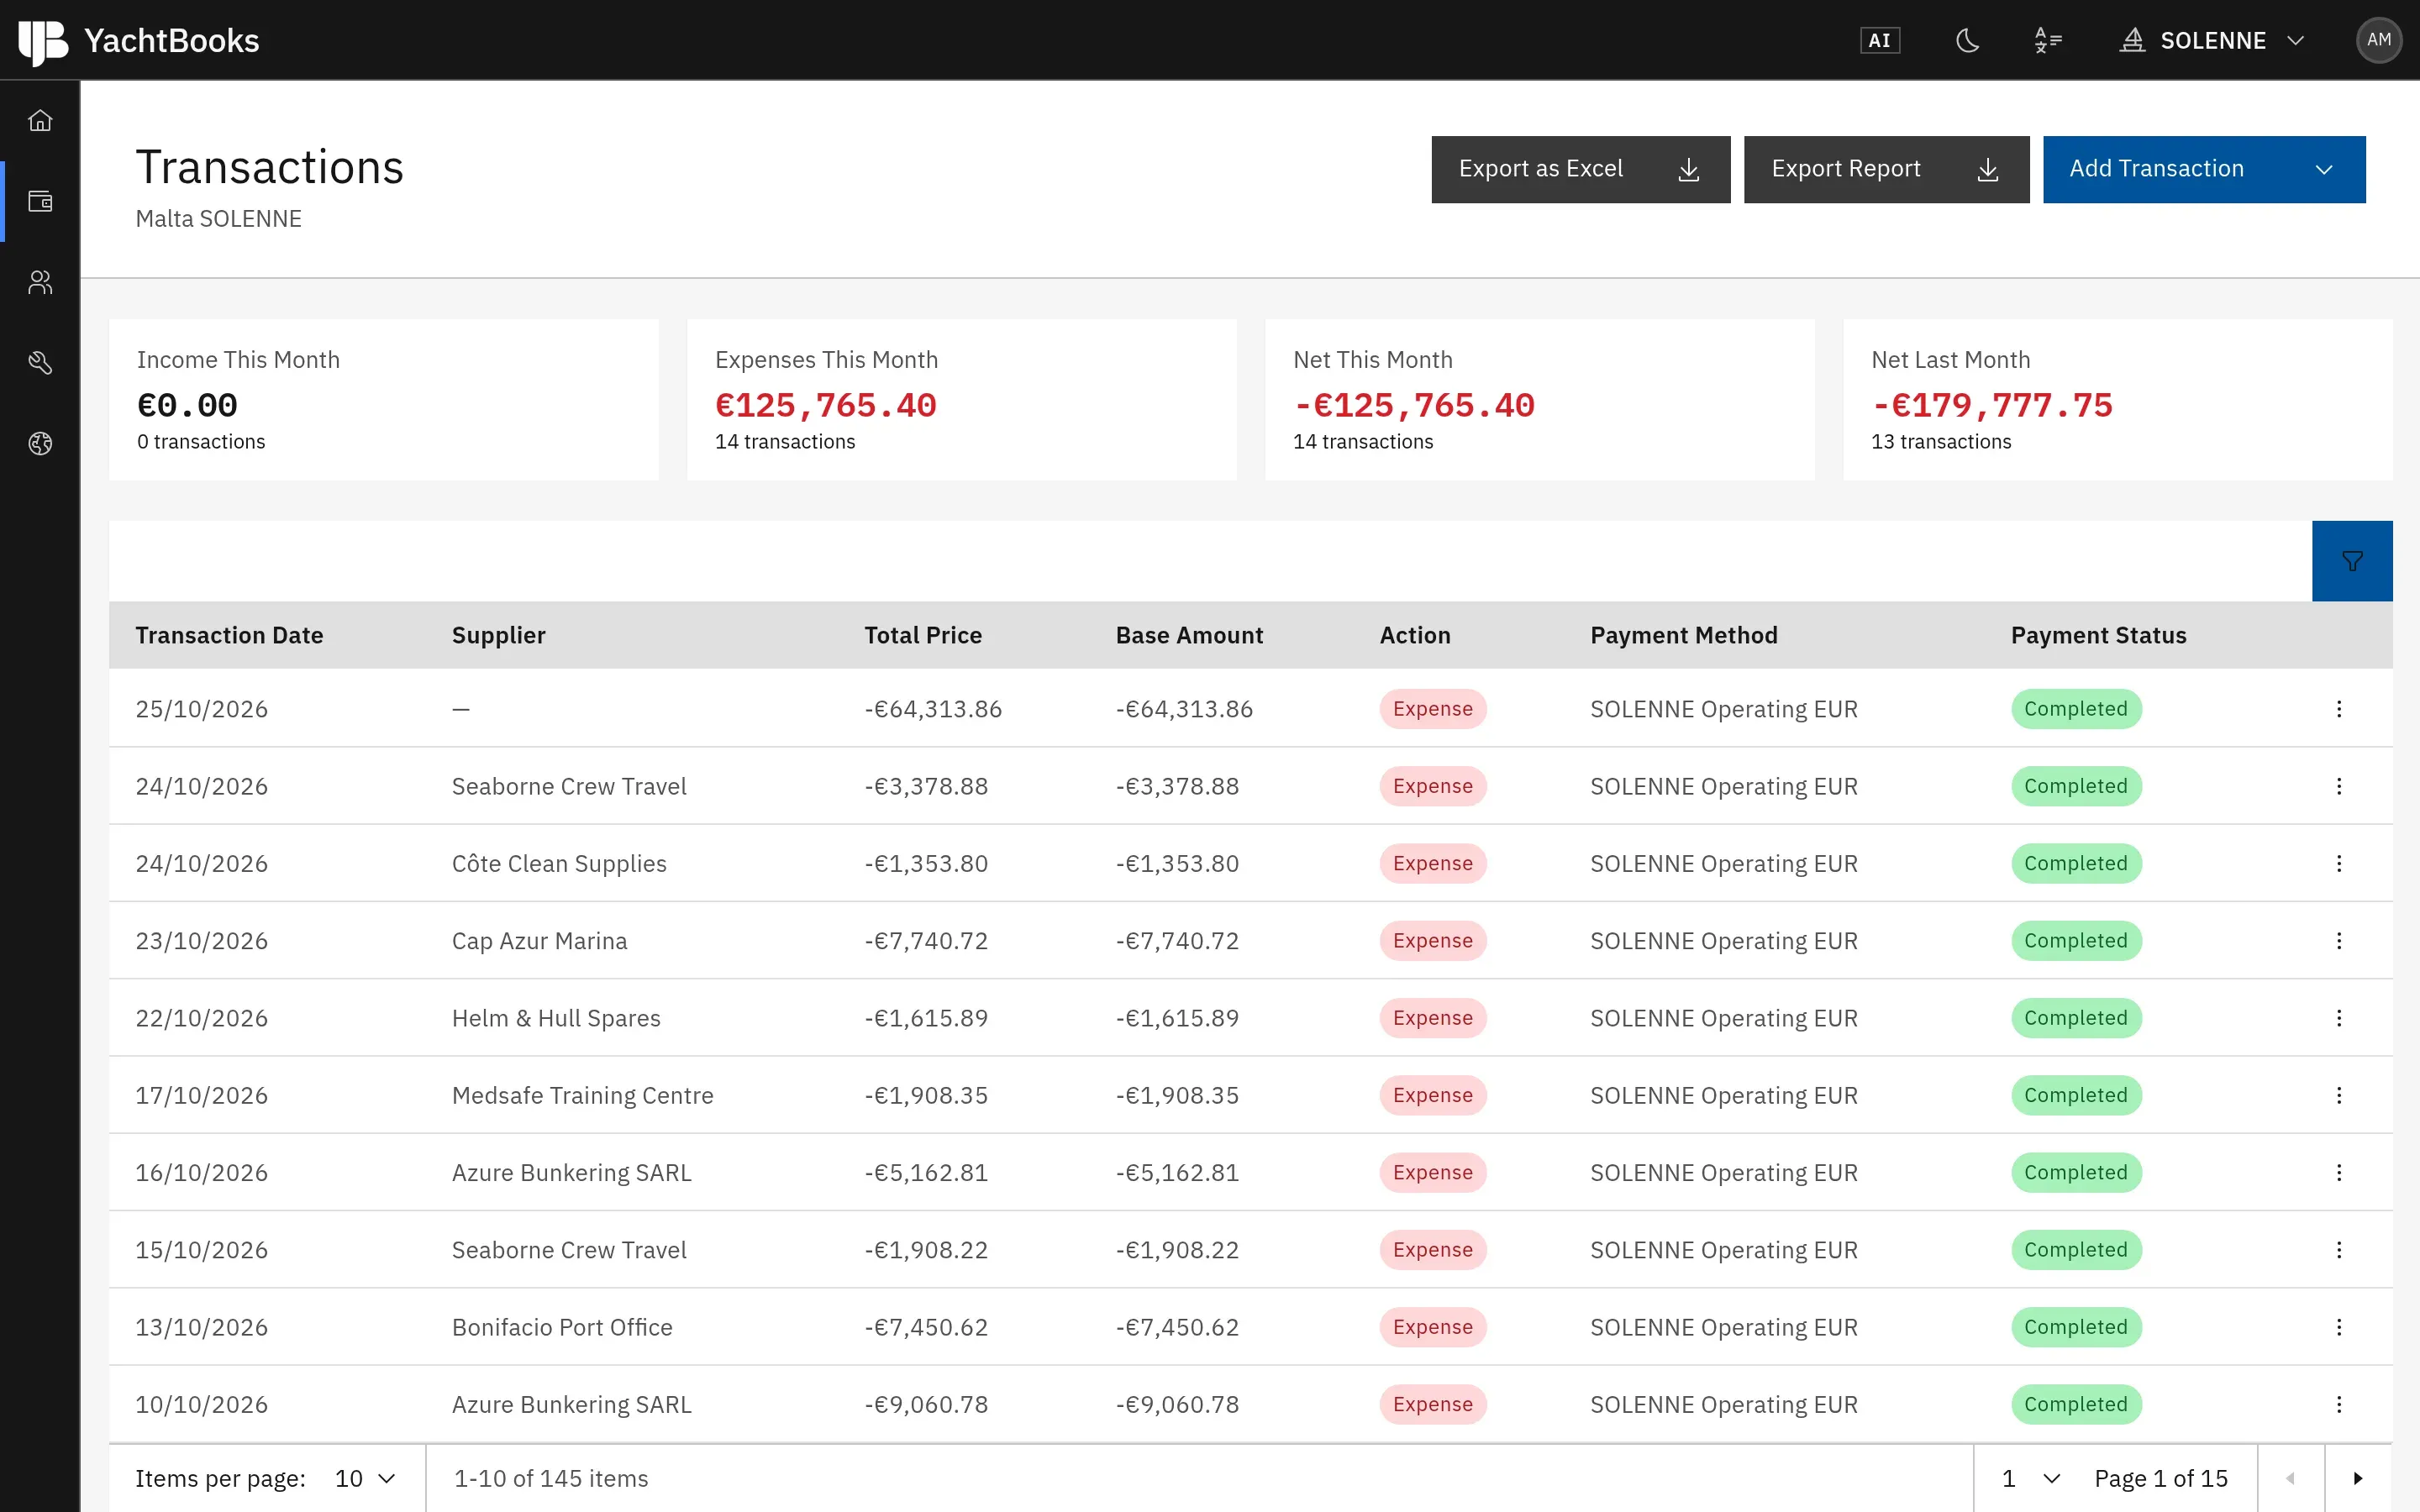
Task: Click Income This Month €0.00 value
Action: (x=187, y=405)
